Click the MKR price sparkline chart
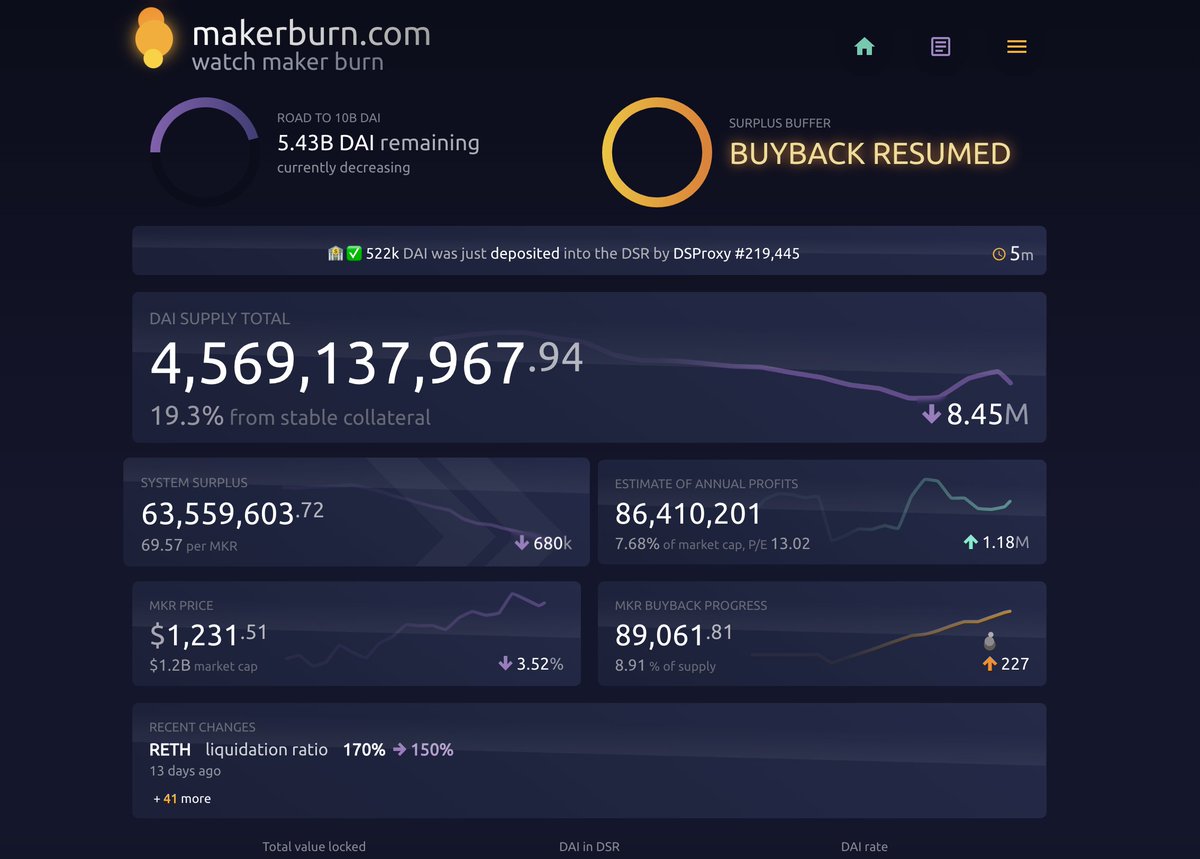 coord(415,629)
